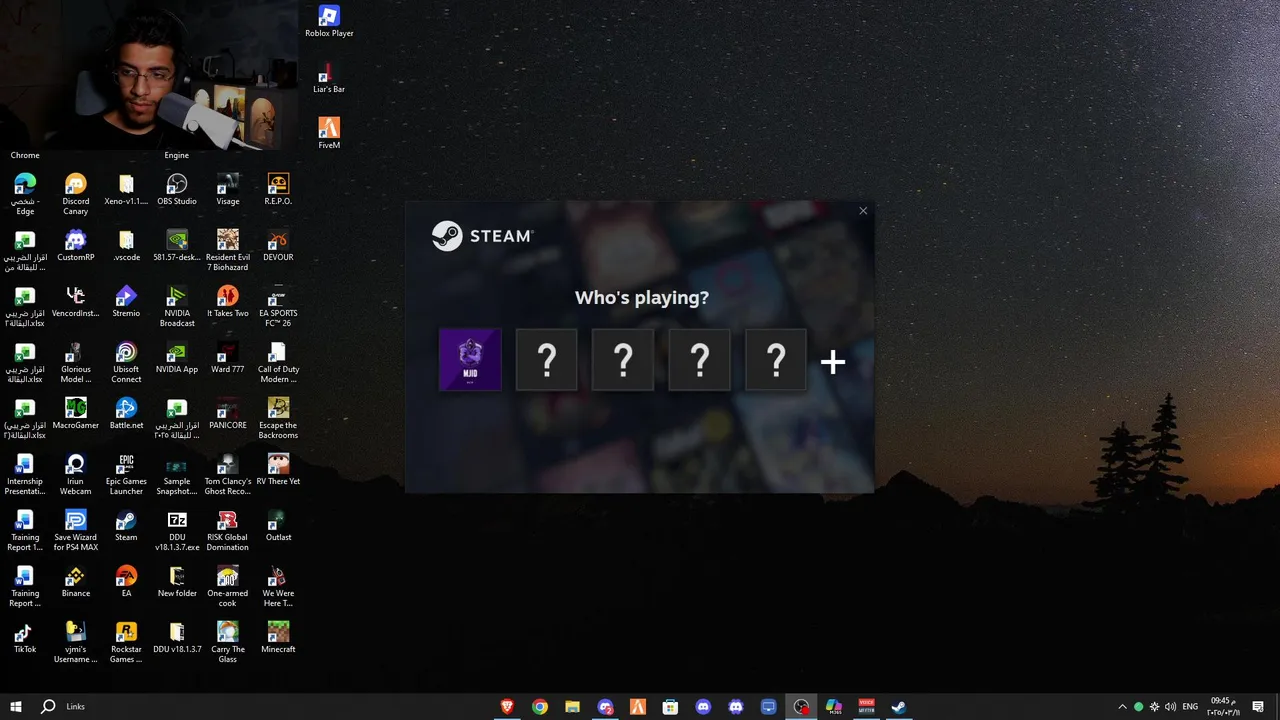1280x720 pixels.
Task: Launch Visage game shortcut
Action: tap(228, 190)
